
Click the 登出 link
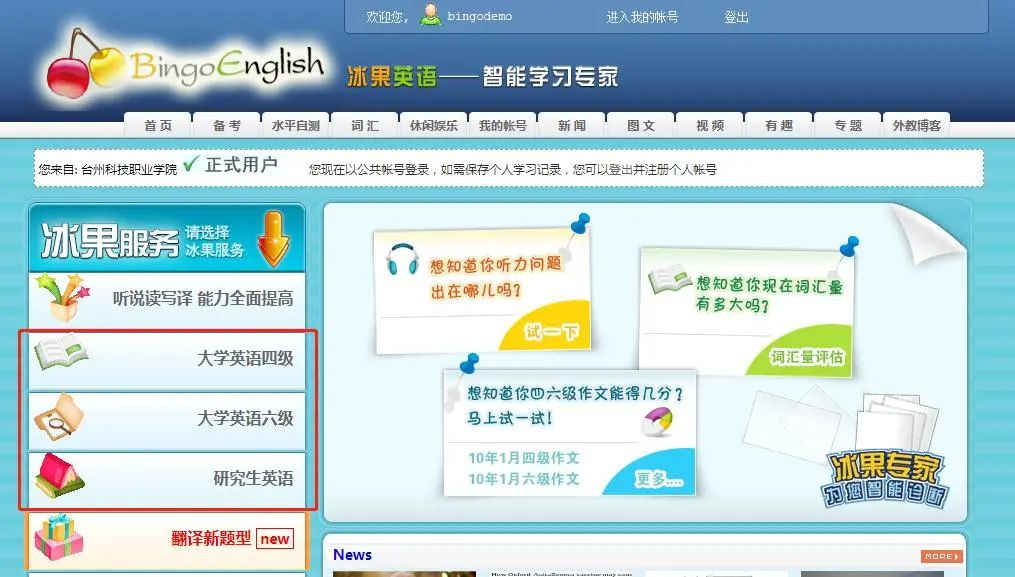coord(737,17)
